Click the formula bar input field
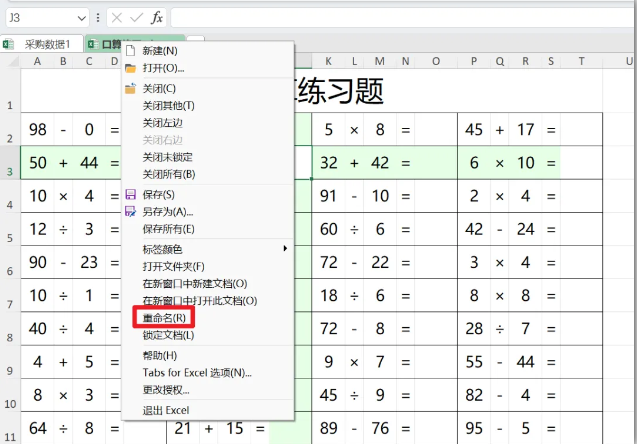The width and height of the screenshot is (637, 444). point(400,18)
